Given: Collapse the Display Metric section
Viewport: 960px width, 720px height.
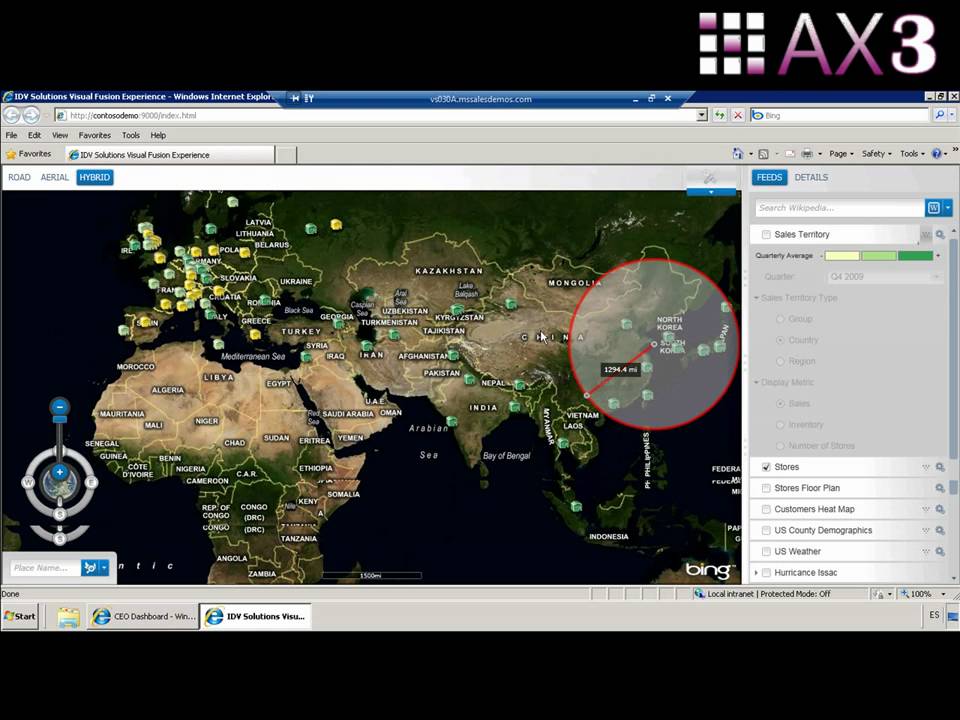Looking at the screenshot, I should 757,383.
